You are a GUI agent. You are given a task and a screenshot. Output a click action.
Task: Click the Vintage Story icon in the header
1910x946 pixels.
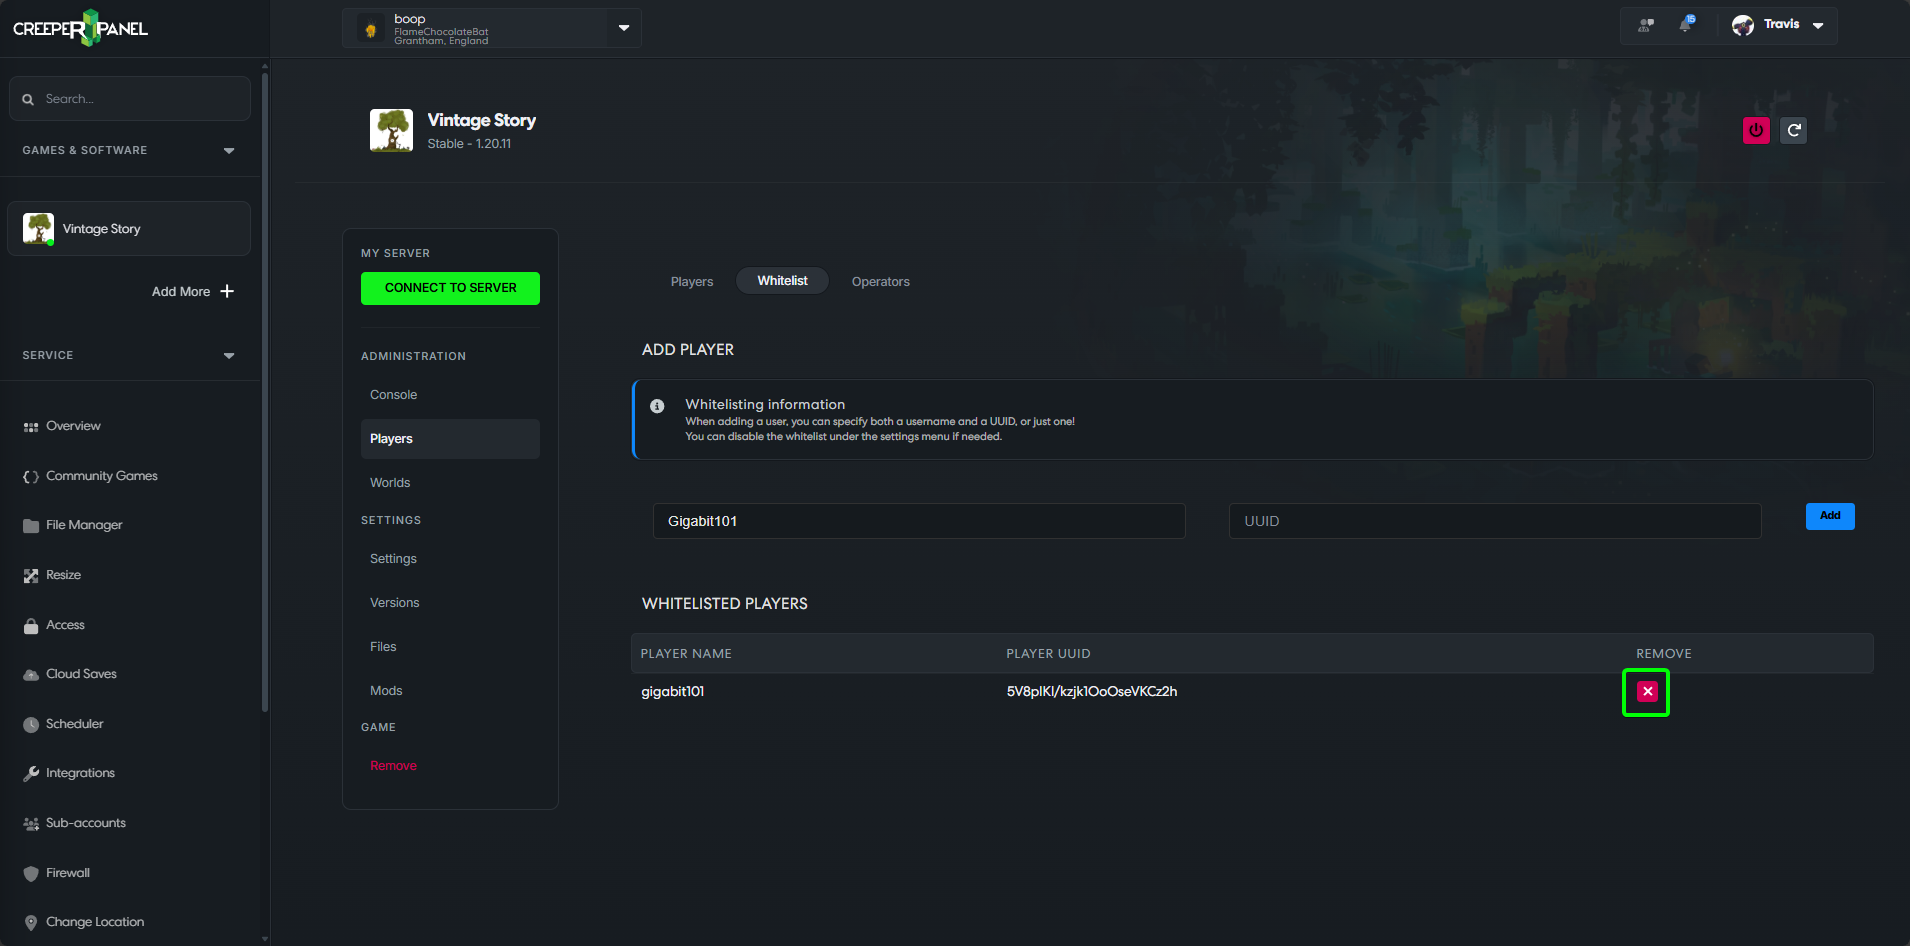391,130
